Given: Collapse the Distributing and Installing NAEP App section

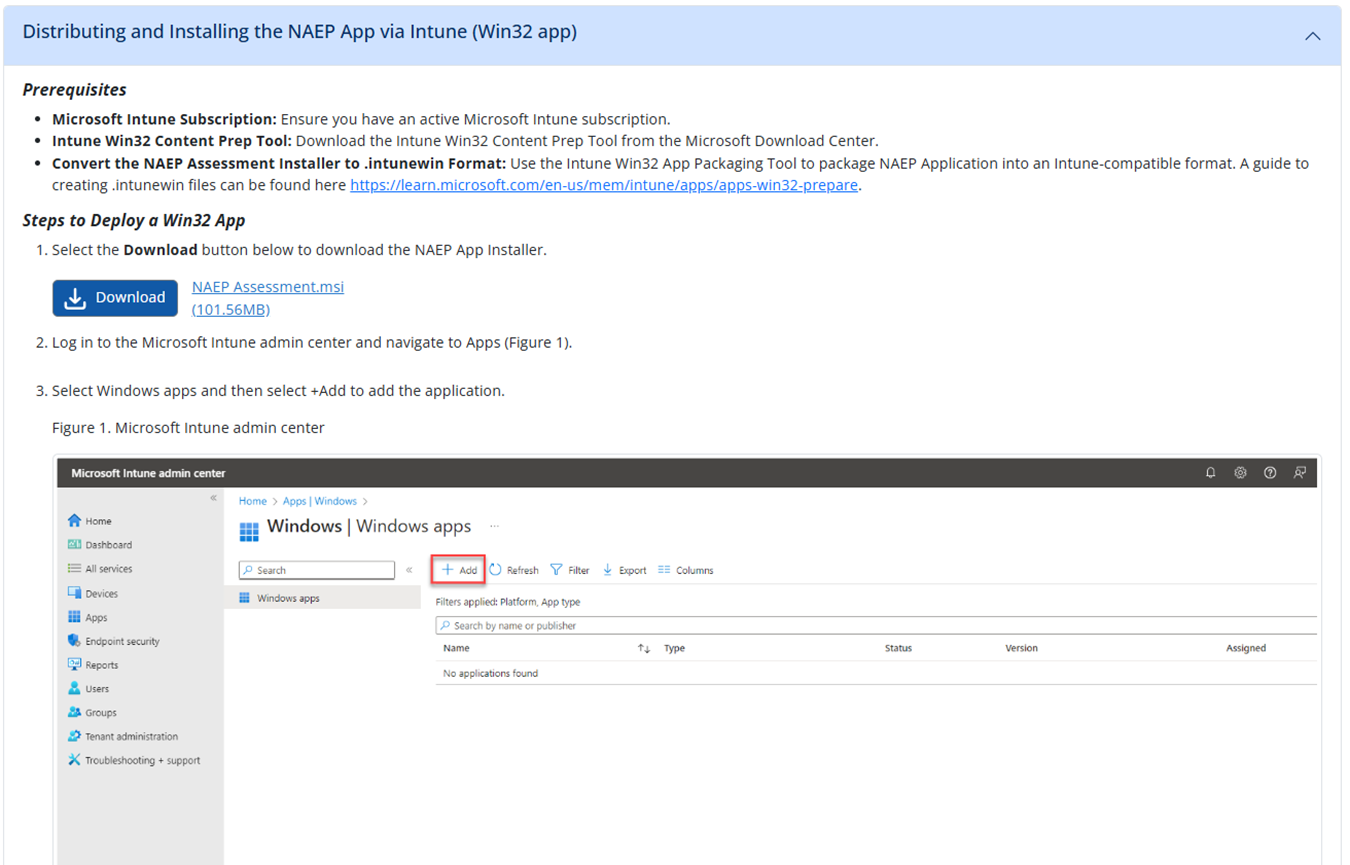Looking at the screenshot, I should (1312, 36).
